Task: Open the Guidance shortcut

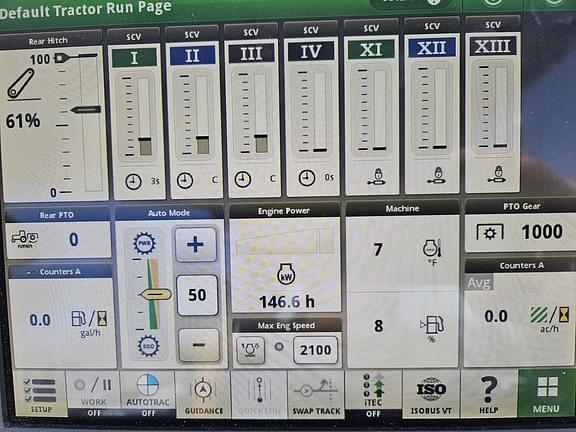Action: 204,394
